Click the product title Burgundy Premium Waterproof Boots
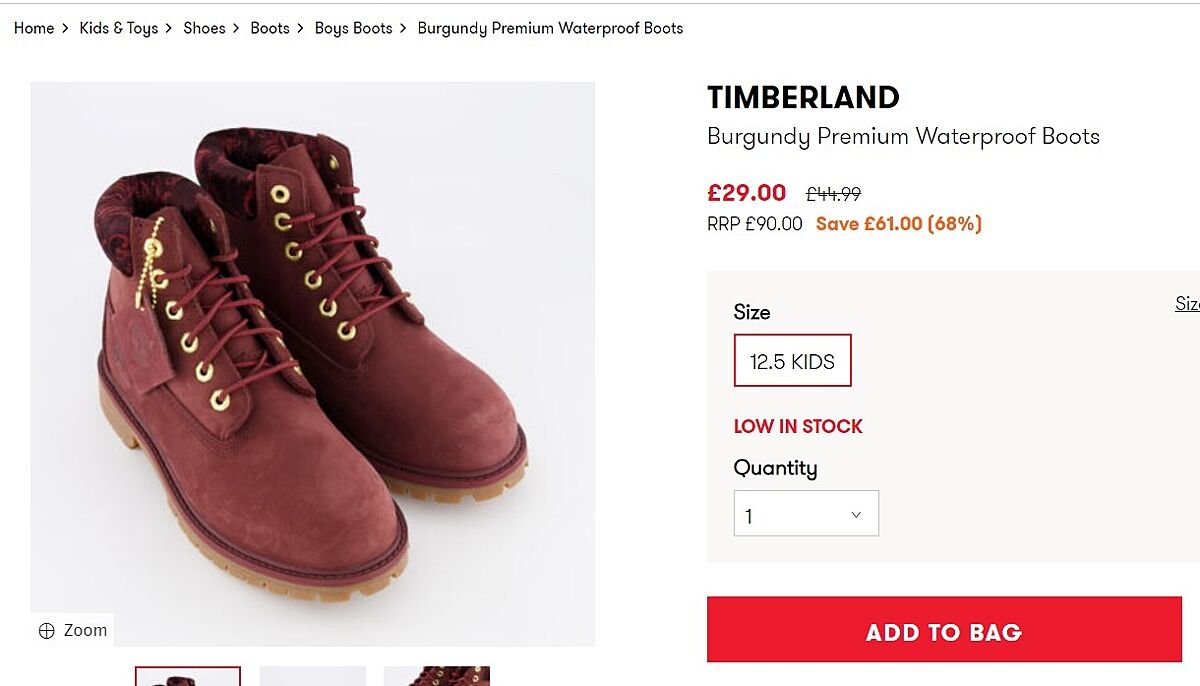 point(903,137)
